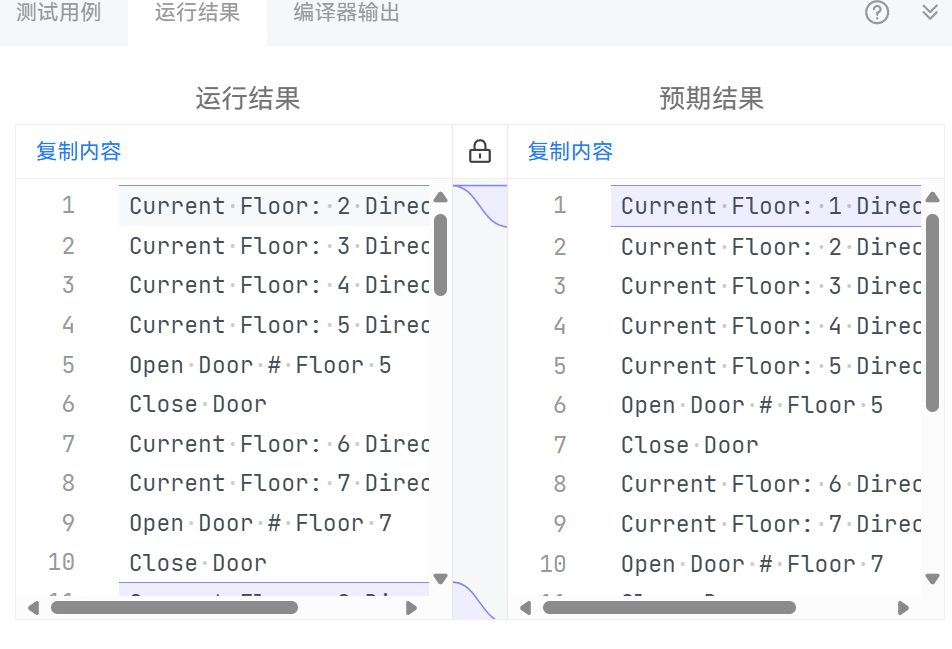Copy content of the 运行结果 pane

click(79, 152)
